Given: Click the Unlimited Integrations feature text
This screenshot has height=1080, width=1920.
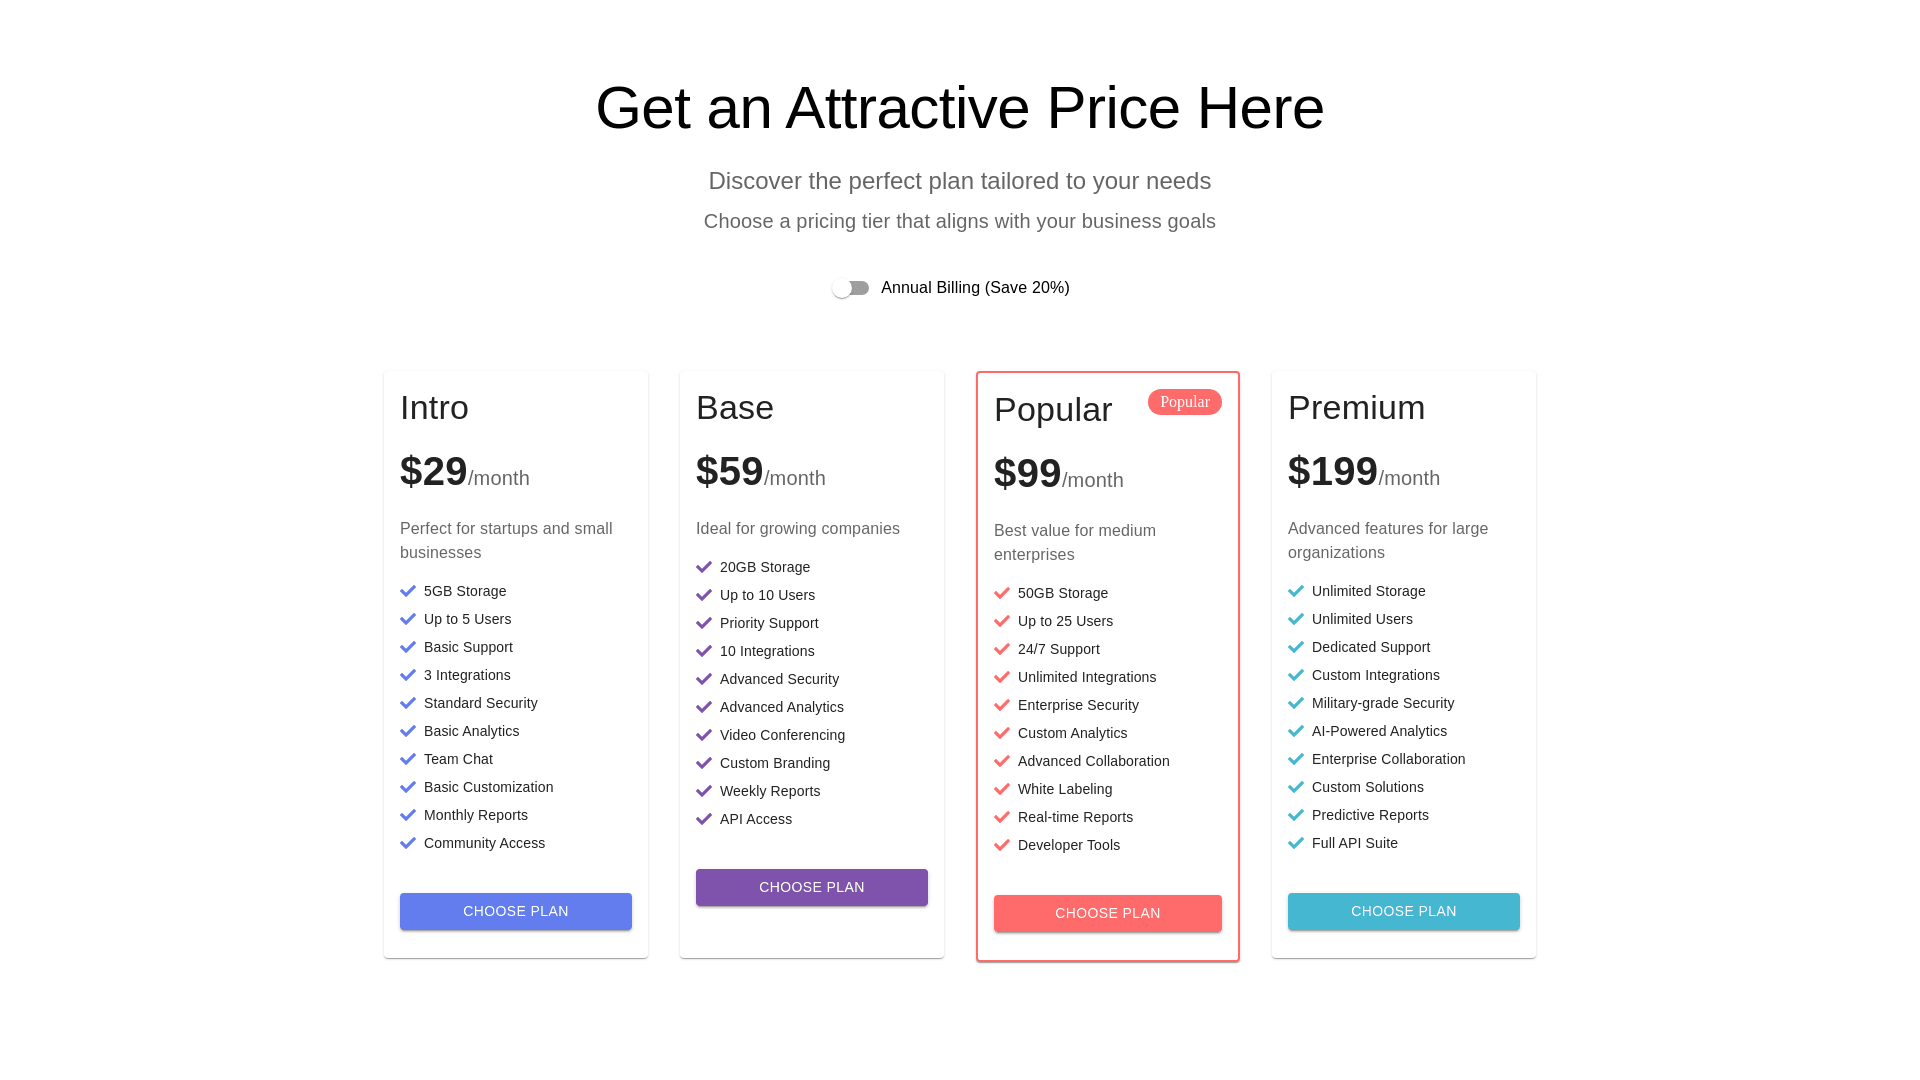Looking at the screenshot, I should (x=1087, y=677).
